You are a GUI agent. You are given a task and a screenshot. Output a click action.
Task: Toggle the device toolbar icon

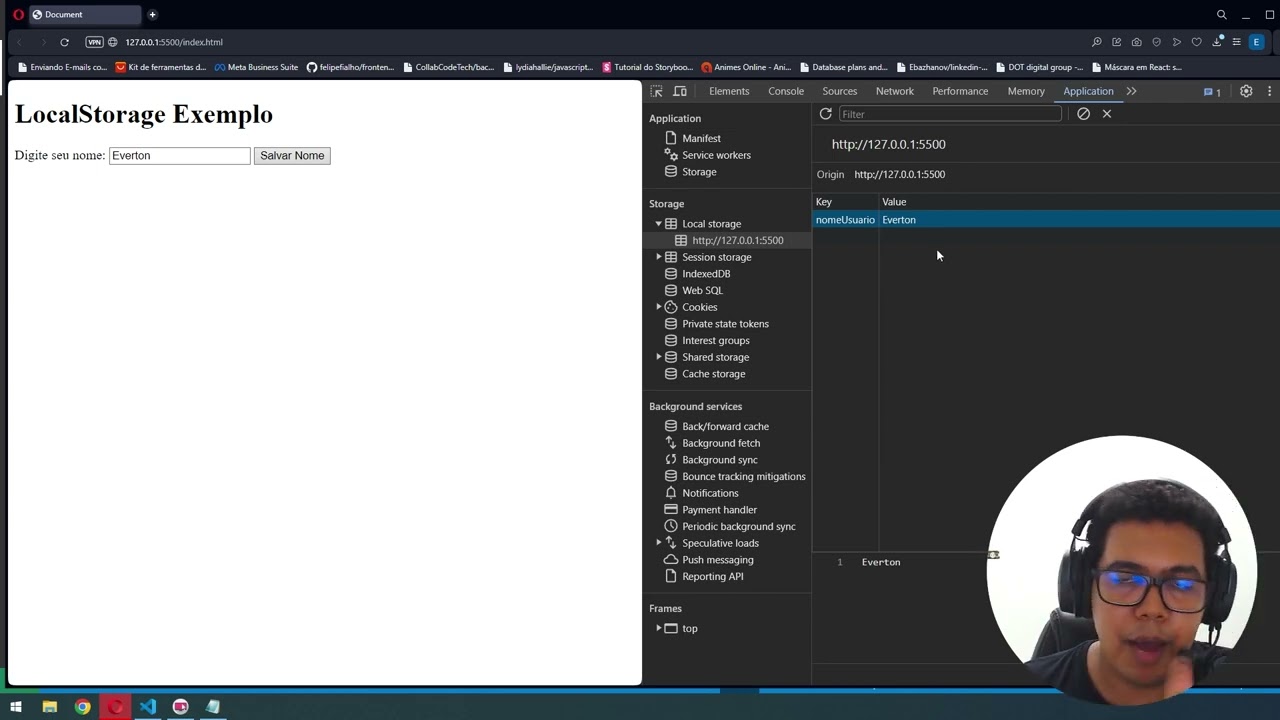(680, 91)
